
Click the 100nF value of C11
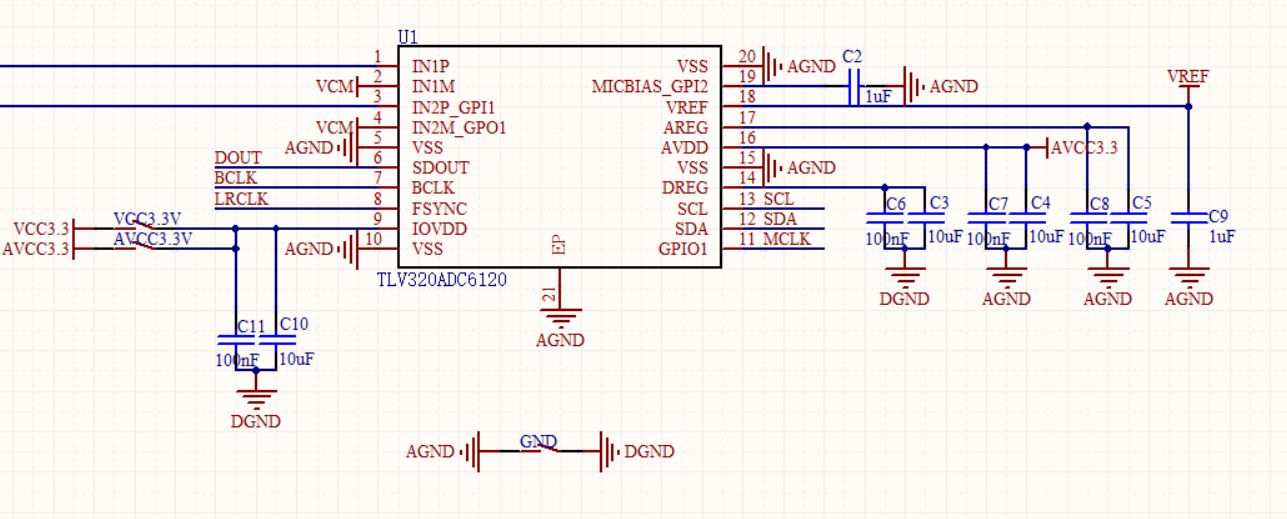237,359
